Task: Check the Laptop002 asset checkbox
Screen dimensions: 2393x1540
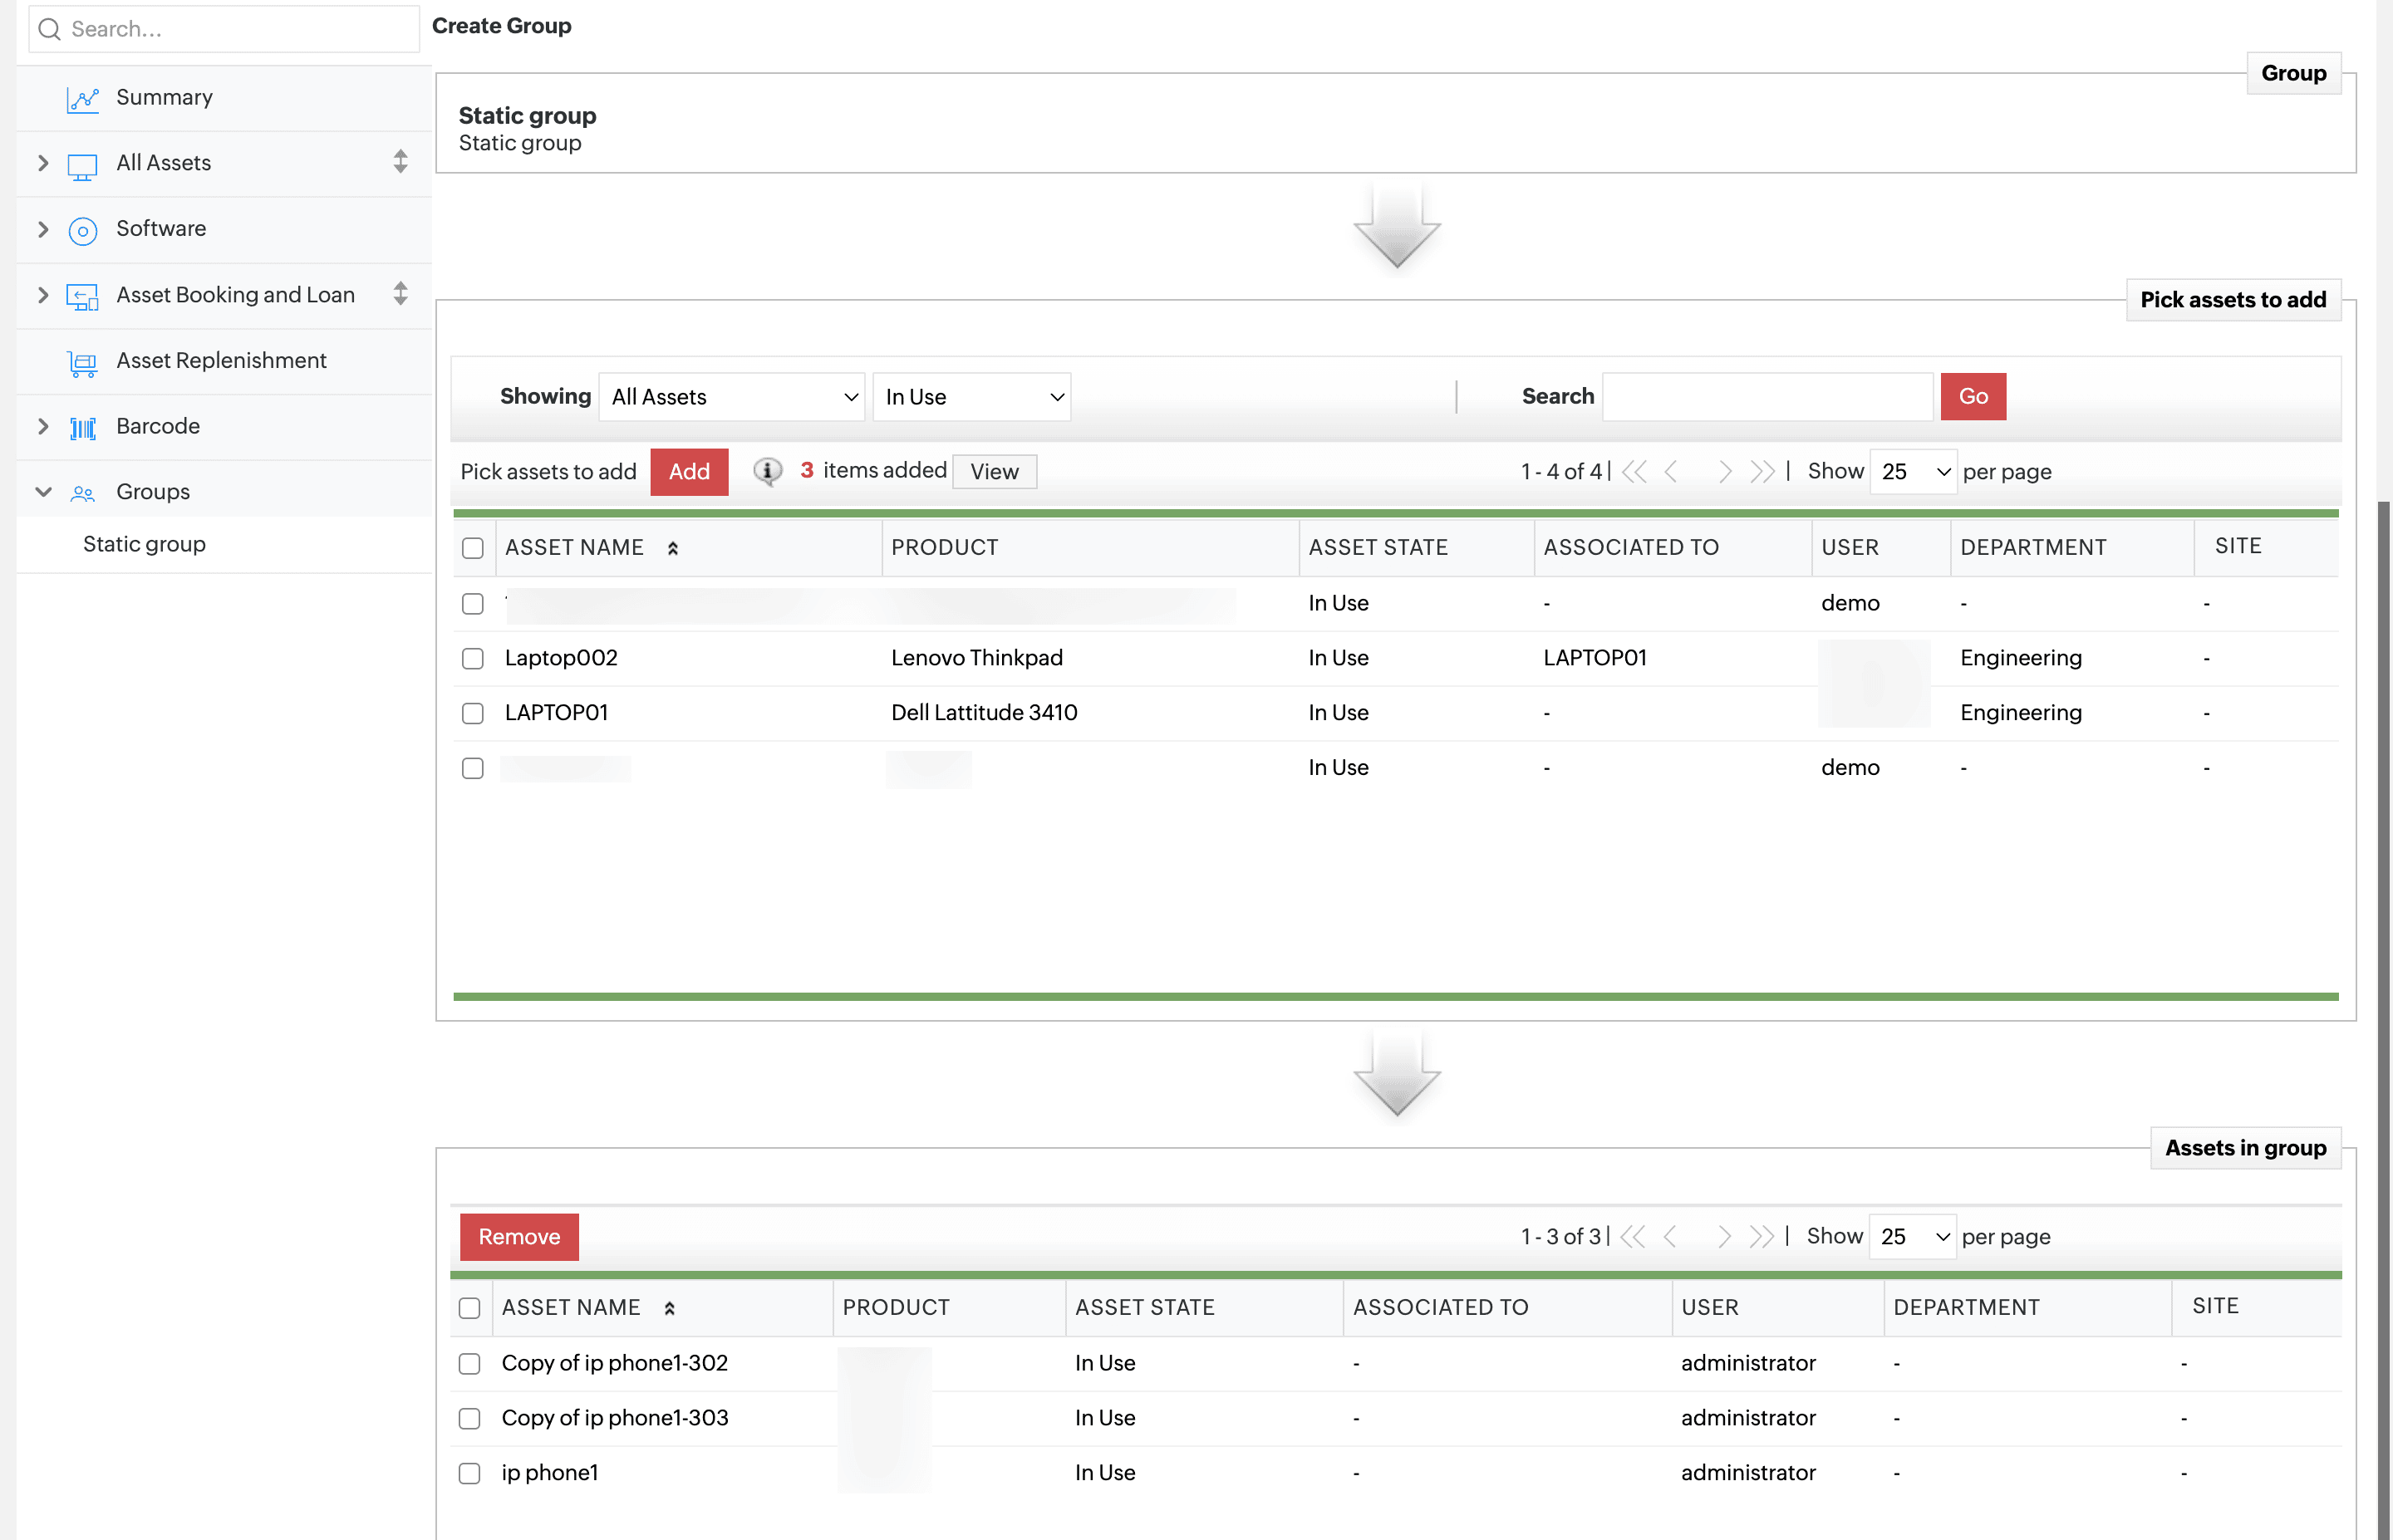Action: [473, 658]
